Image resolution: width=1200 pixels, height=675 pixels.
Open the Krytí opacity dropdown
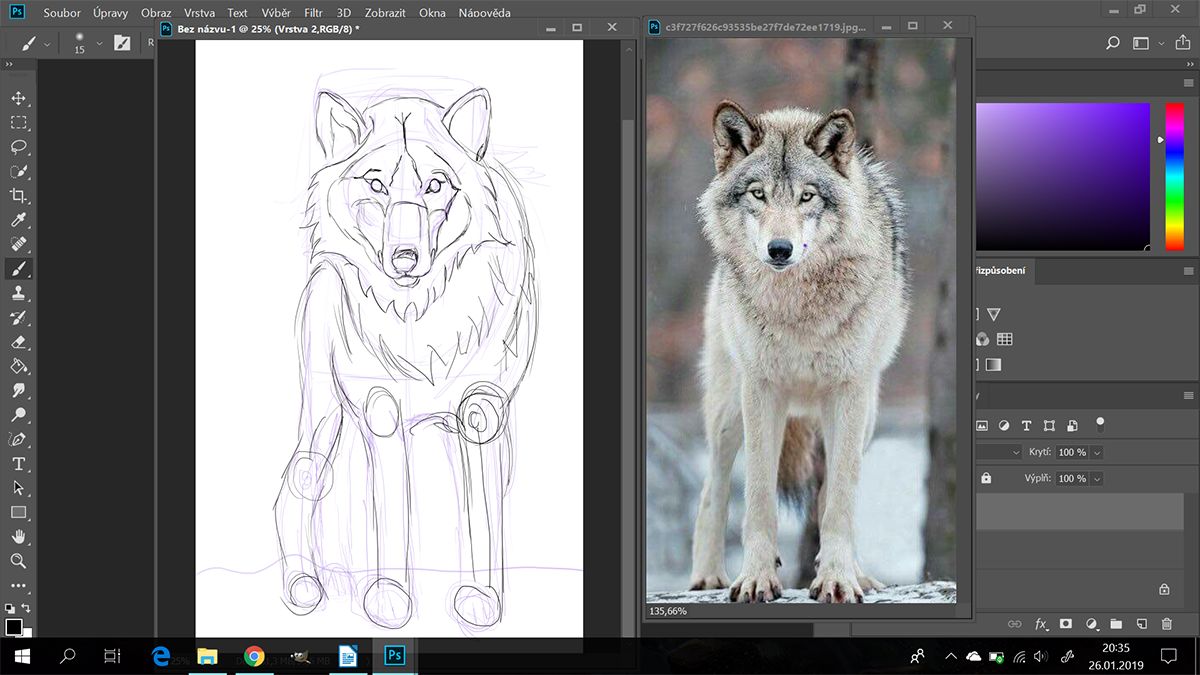tap(1098, 451)
